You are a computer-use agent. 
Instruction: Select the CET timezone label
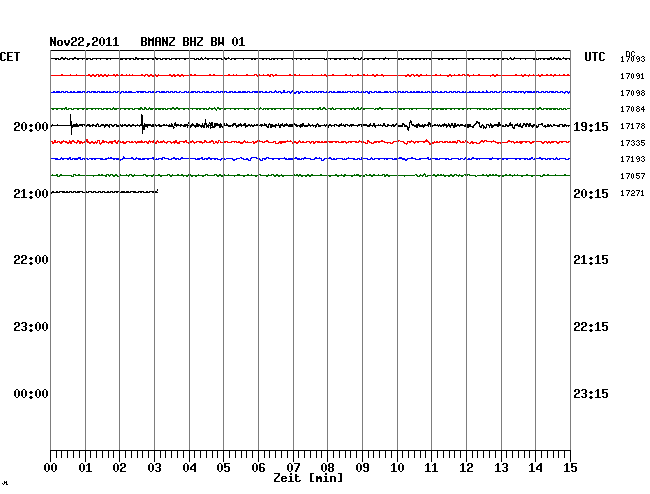click(x=10, y=57)
